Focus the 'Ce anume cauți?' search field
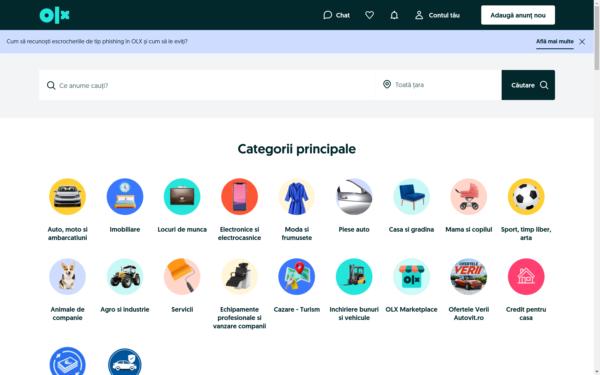 tap(207, 85)
